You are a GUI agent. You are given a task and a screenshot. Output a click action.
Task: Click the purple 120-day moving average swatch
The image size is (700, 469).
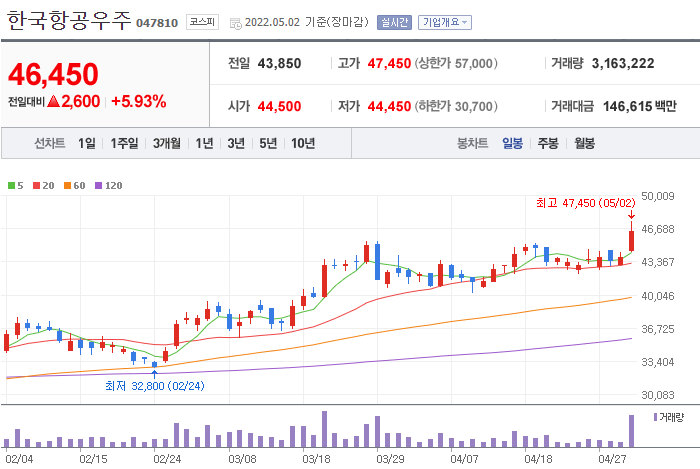[x=99, y=186]
